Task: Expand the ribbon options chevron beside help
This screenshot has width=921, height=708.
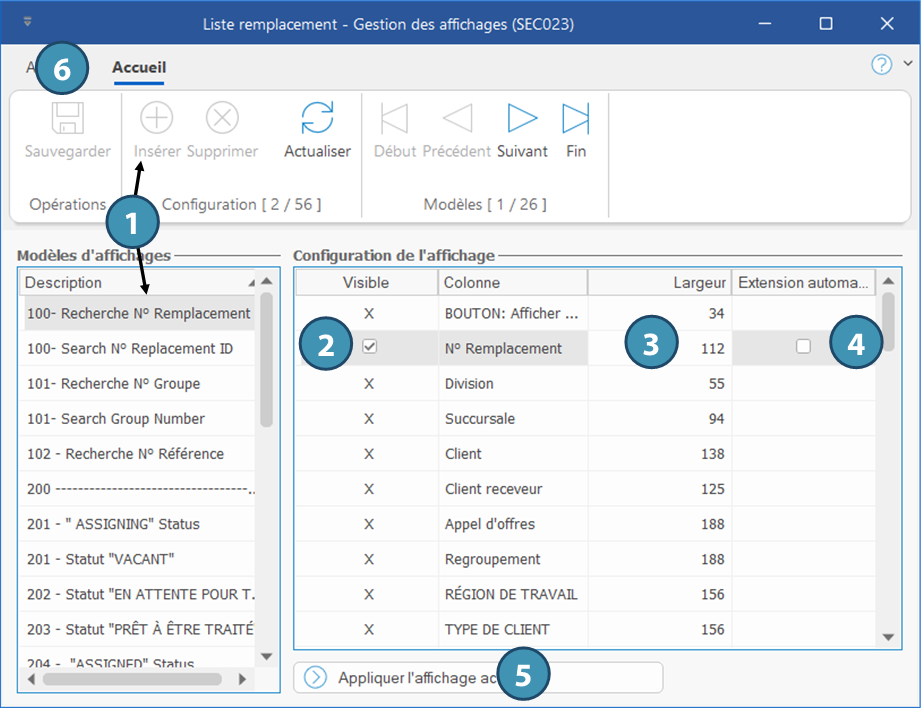Action: click(x=907, y=64)
